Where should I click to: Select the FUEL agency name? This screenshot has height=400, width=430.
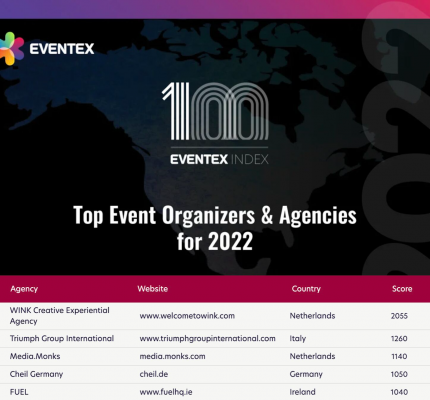coord(19,392)
